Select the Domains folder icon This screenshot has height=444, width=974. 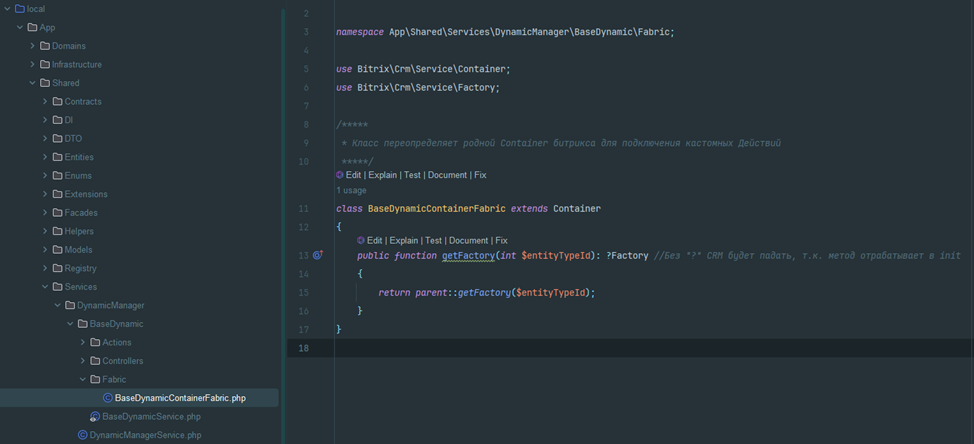[45, 46]
